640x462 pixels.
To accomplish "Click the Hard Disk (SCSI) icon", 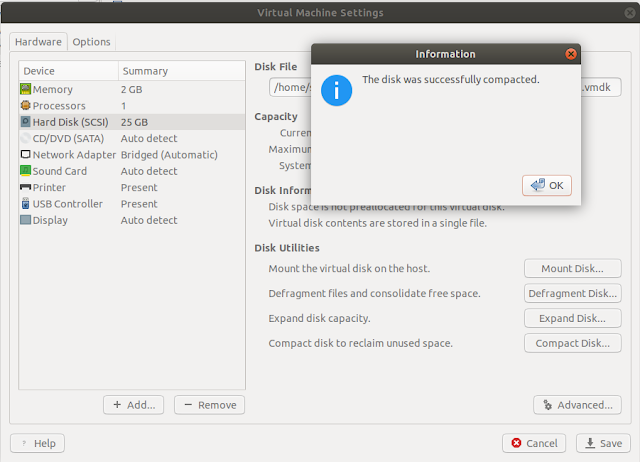I will point(26,122).
